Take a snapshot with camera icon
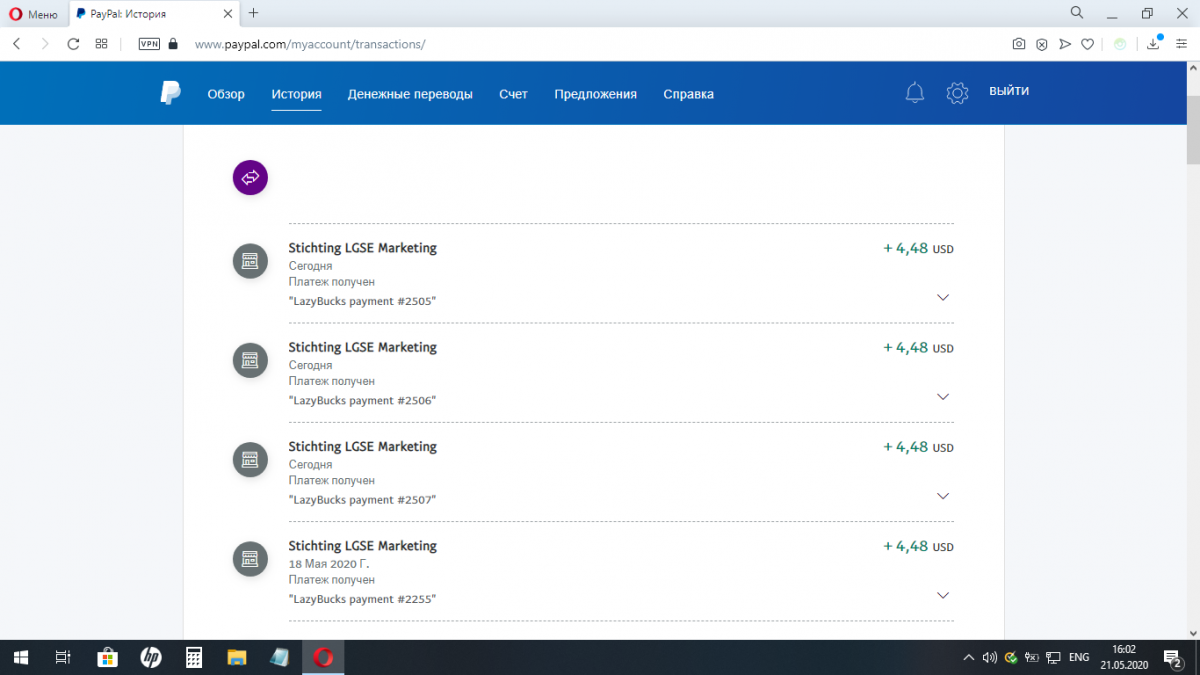The image size is (1200, 675). pos(1018,44)
